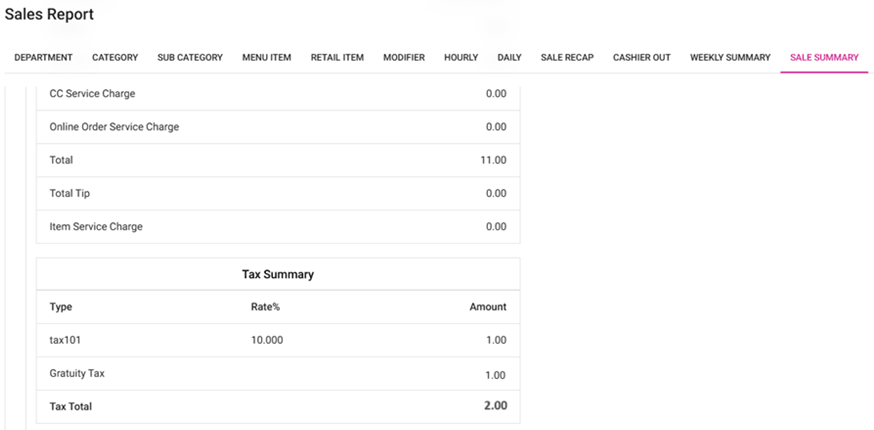Click the Gratuity Tax row label

[77, 373]
